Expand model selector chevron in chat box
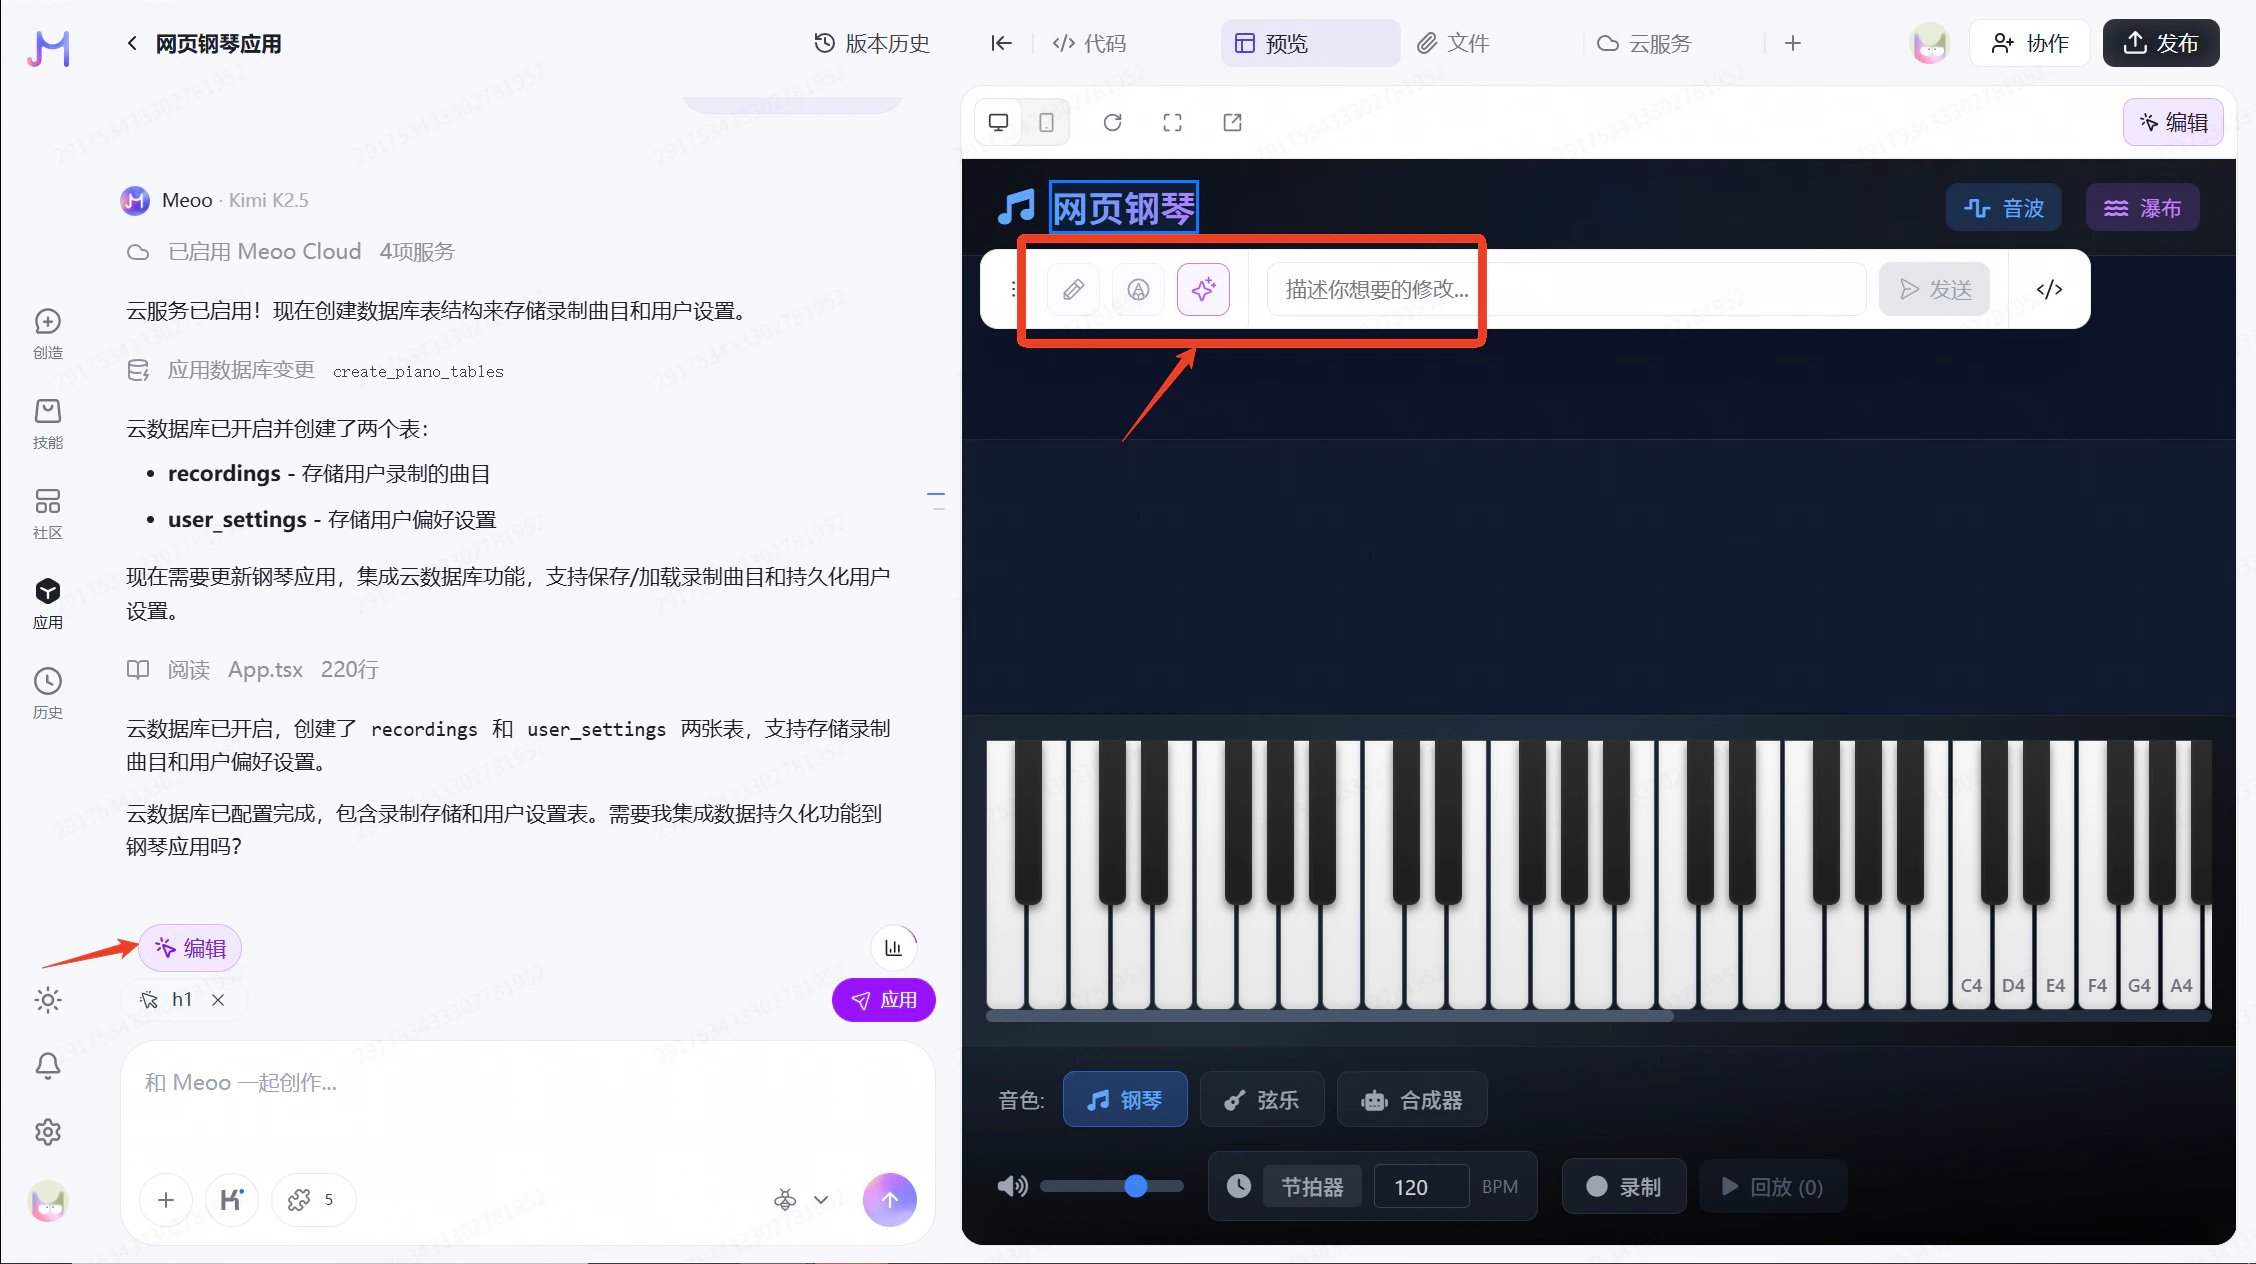Viewport: 2256px width, 1264px height. (x=821, y=1200)
